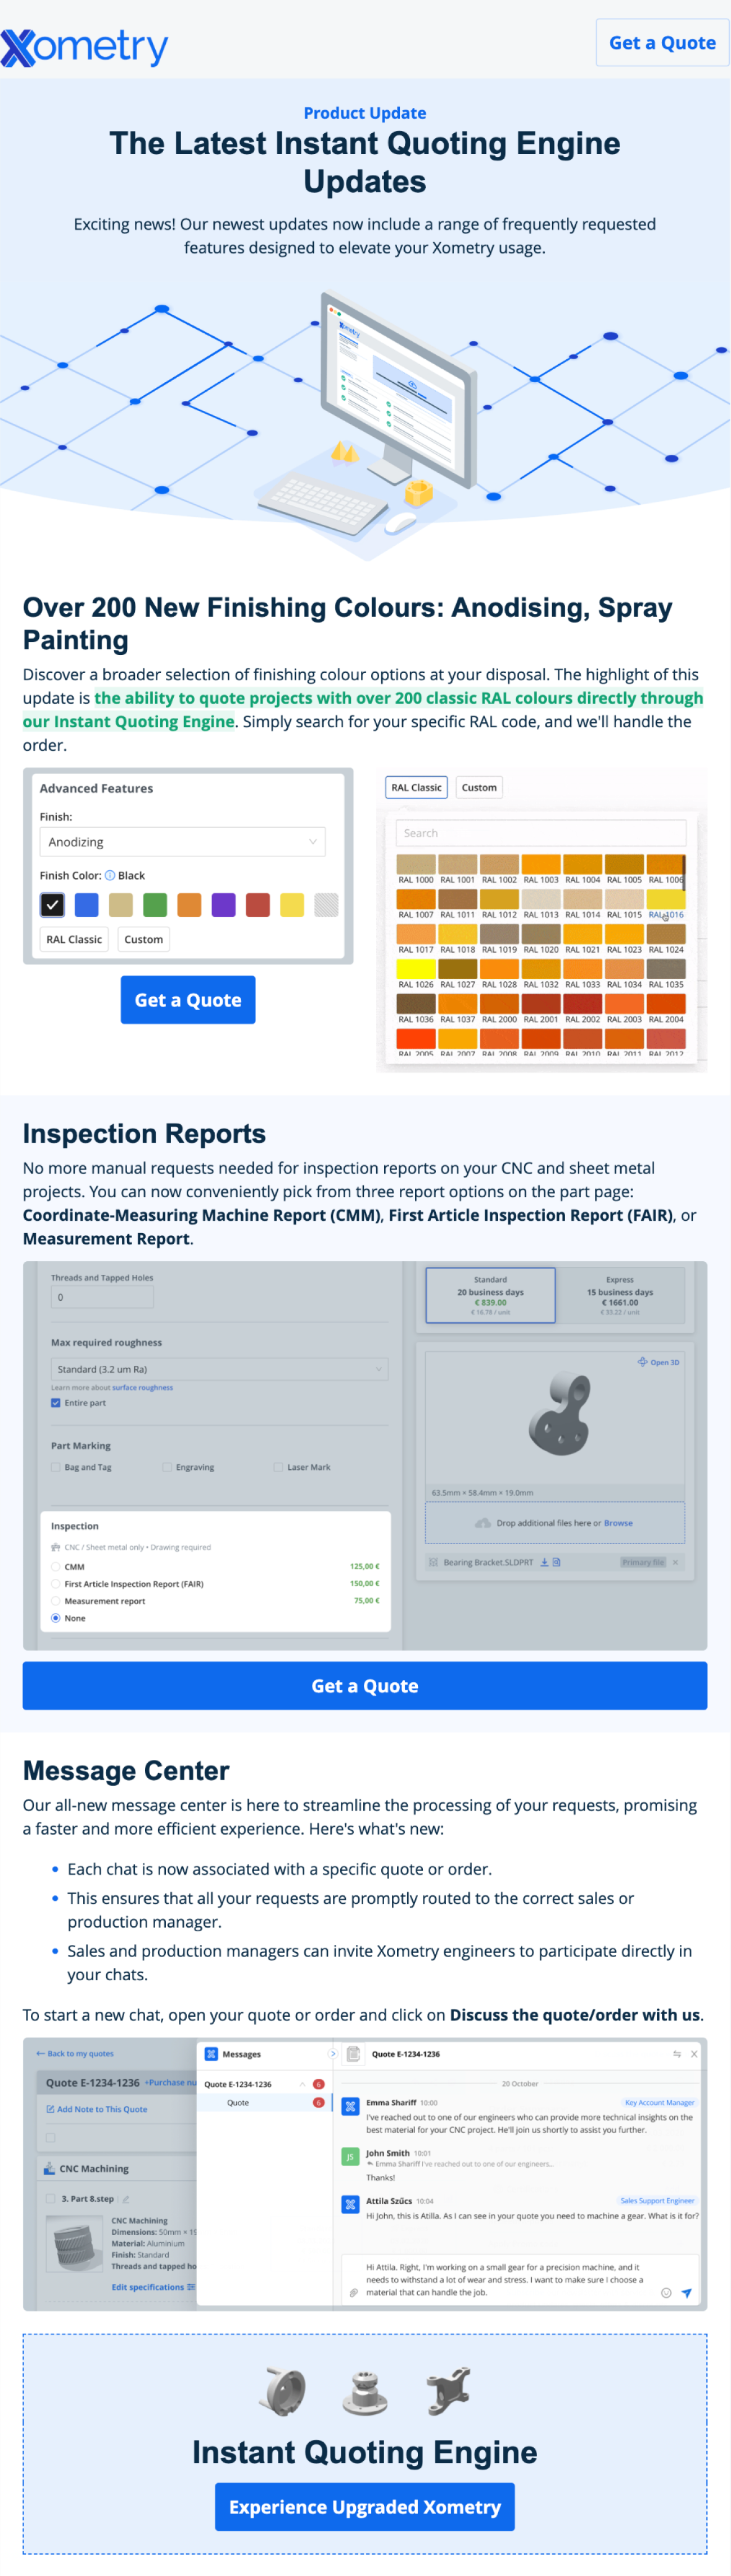
Task: Remove the Bearing Bracket.SLDPRT file
Action: [x=675, y=1562]
